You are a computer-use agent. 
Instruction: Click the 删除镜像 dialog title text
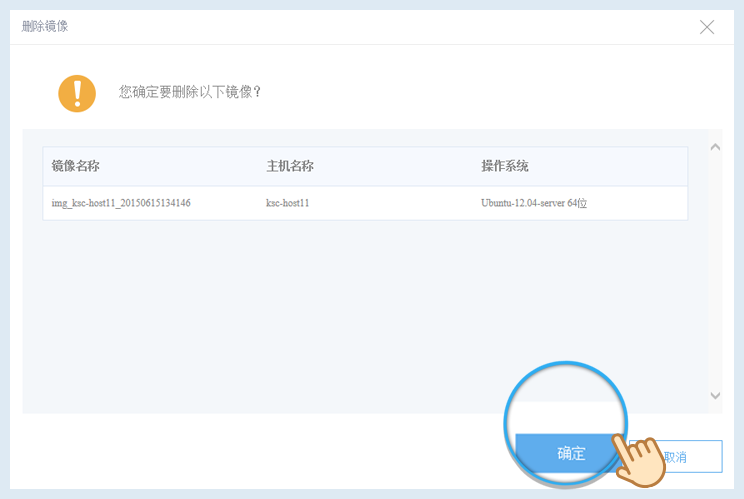pos(45,26)
